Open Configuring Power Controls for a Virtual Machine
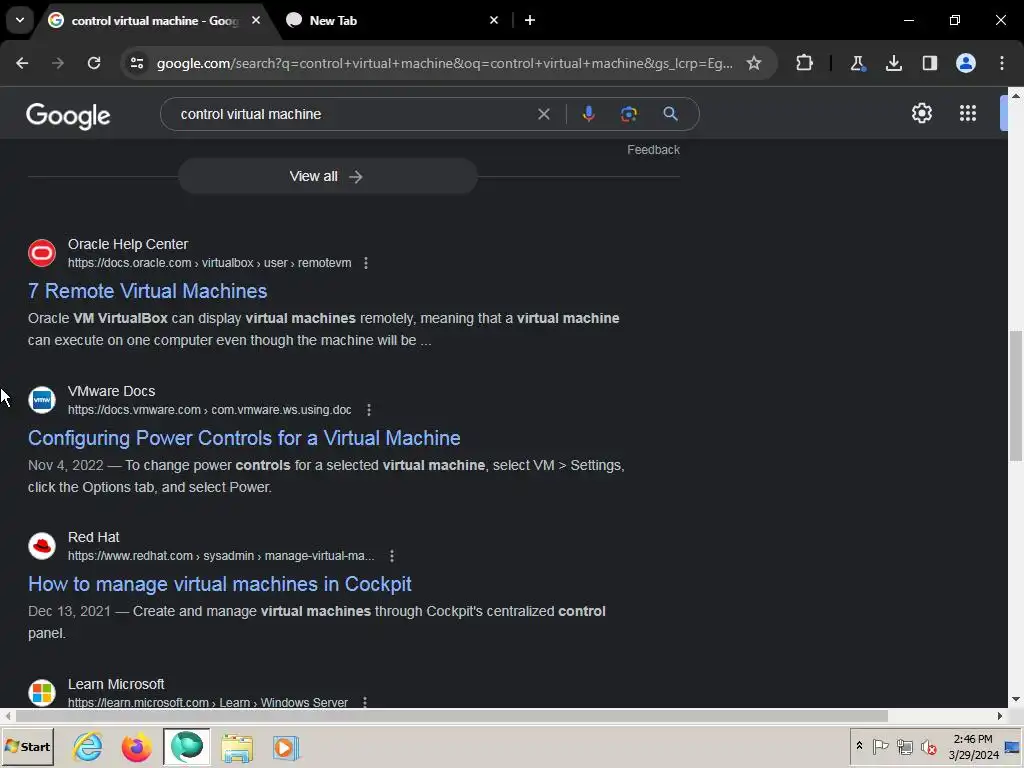The image size is (1024, 768). [244, 438]
